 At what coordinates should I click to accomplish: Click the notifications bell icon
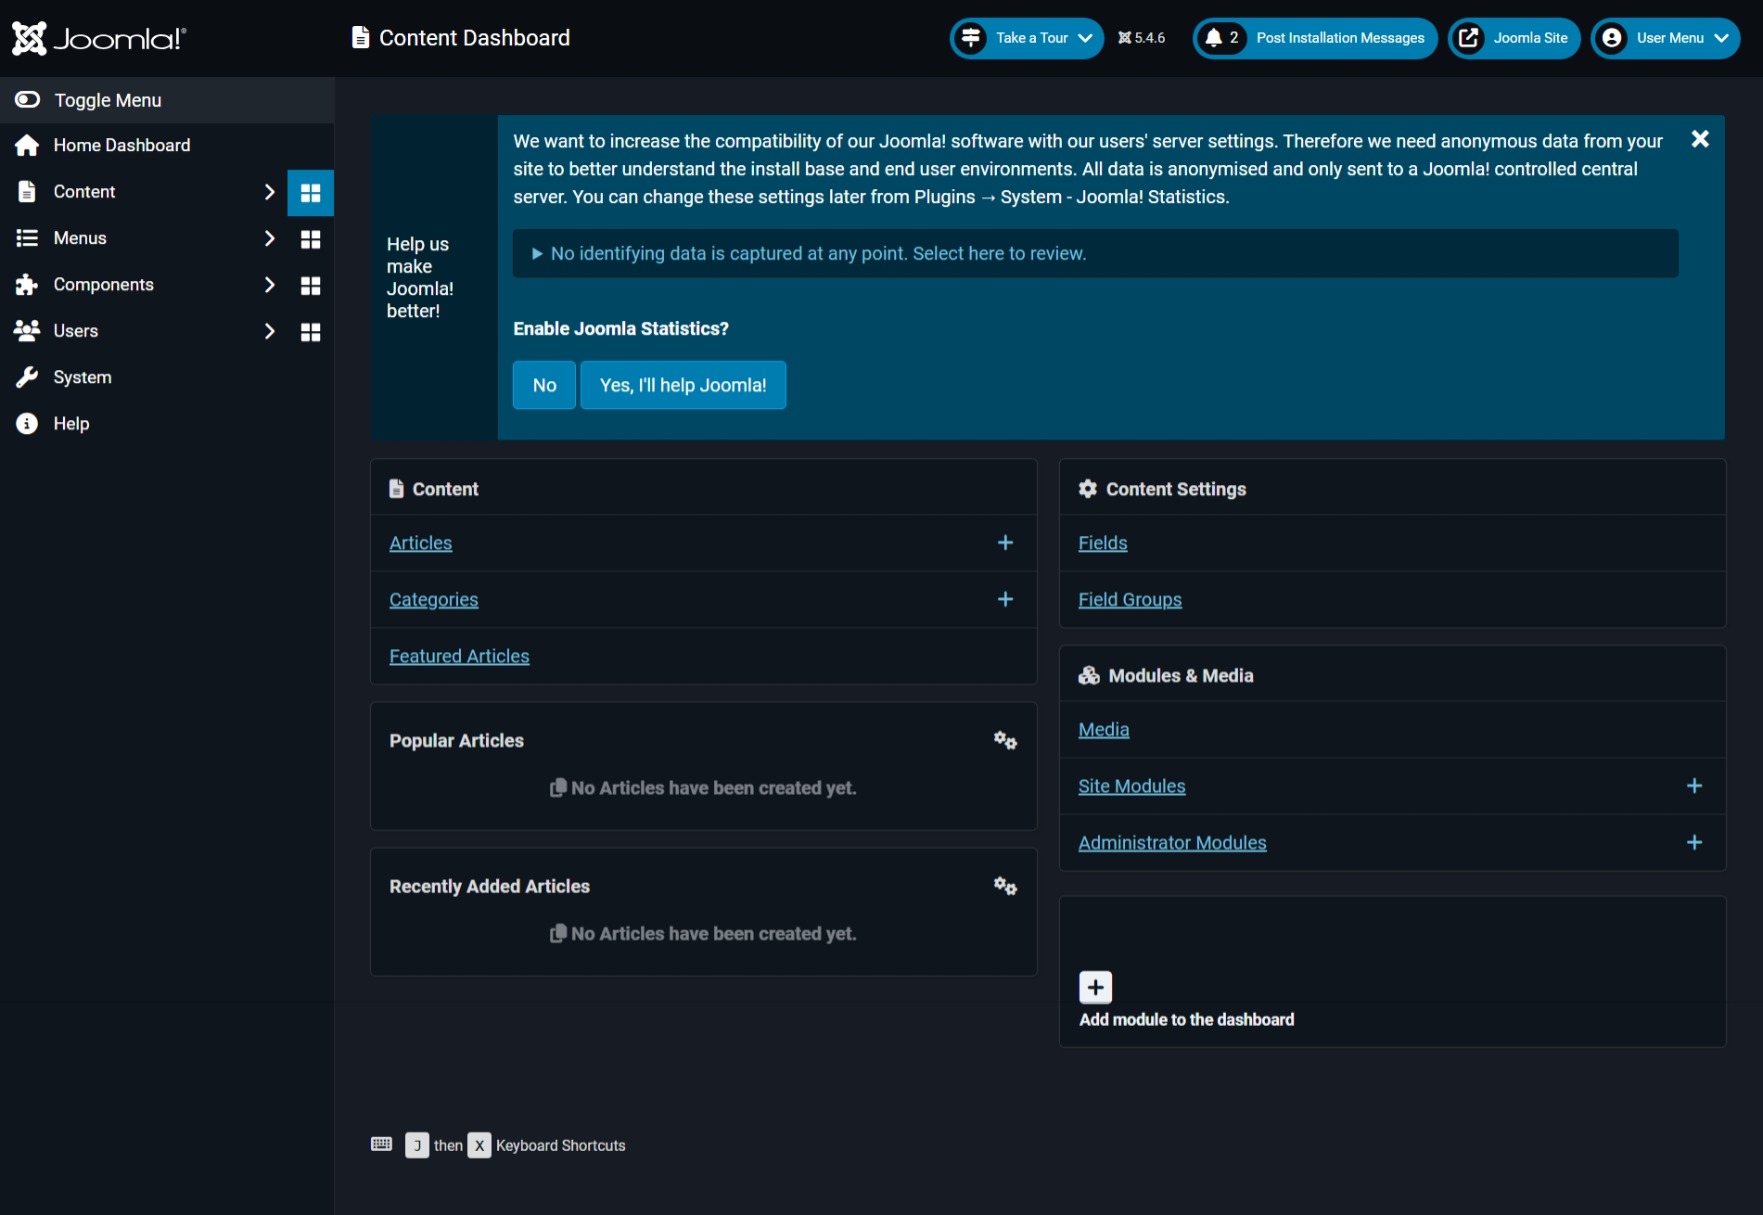point(1213,38)
